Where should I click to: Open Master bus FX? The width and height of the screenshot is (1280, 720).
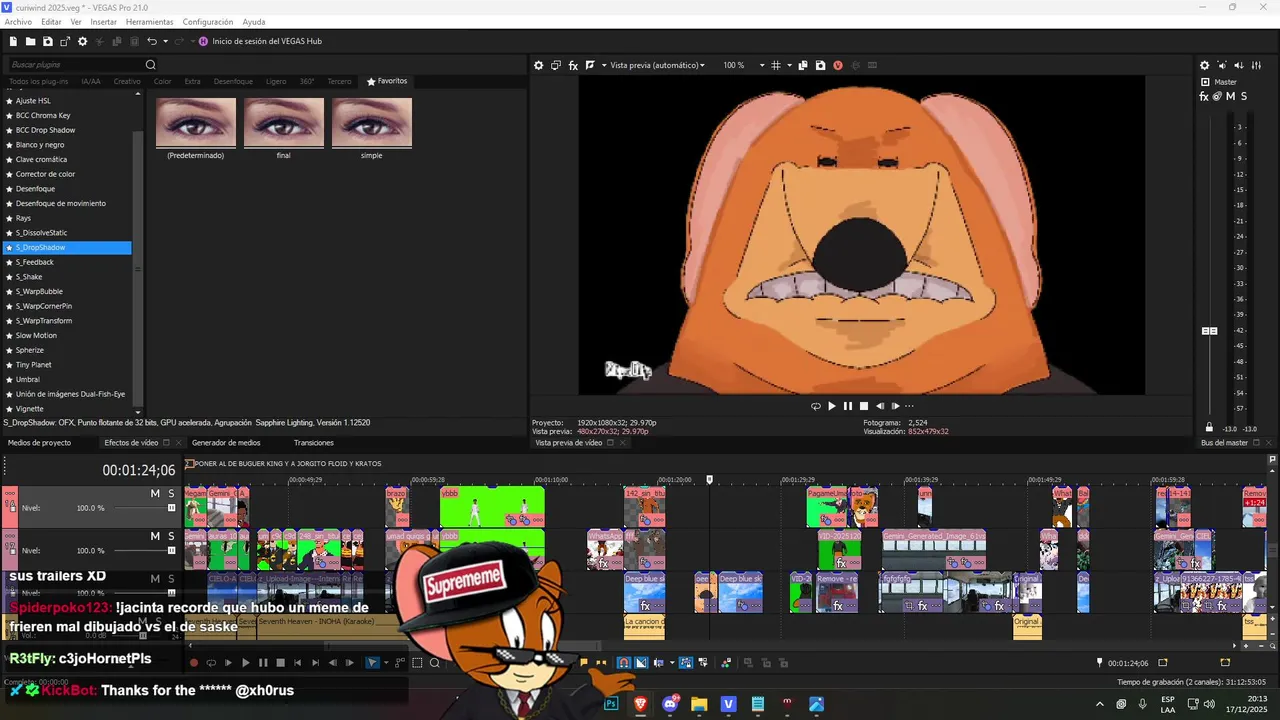1204,96
